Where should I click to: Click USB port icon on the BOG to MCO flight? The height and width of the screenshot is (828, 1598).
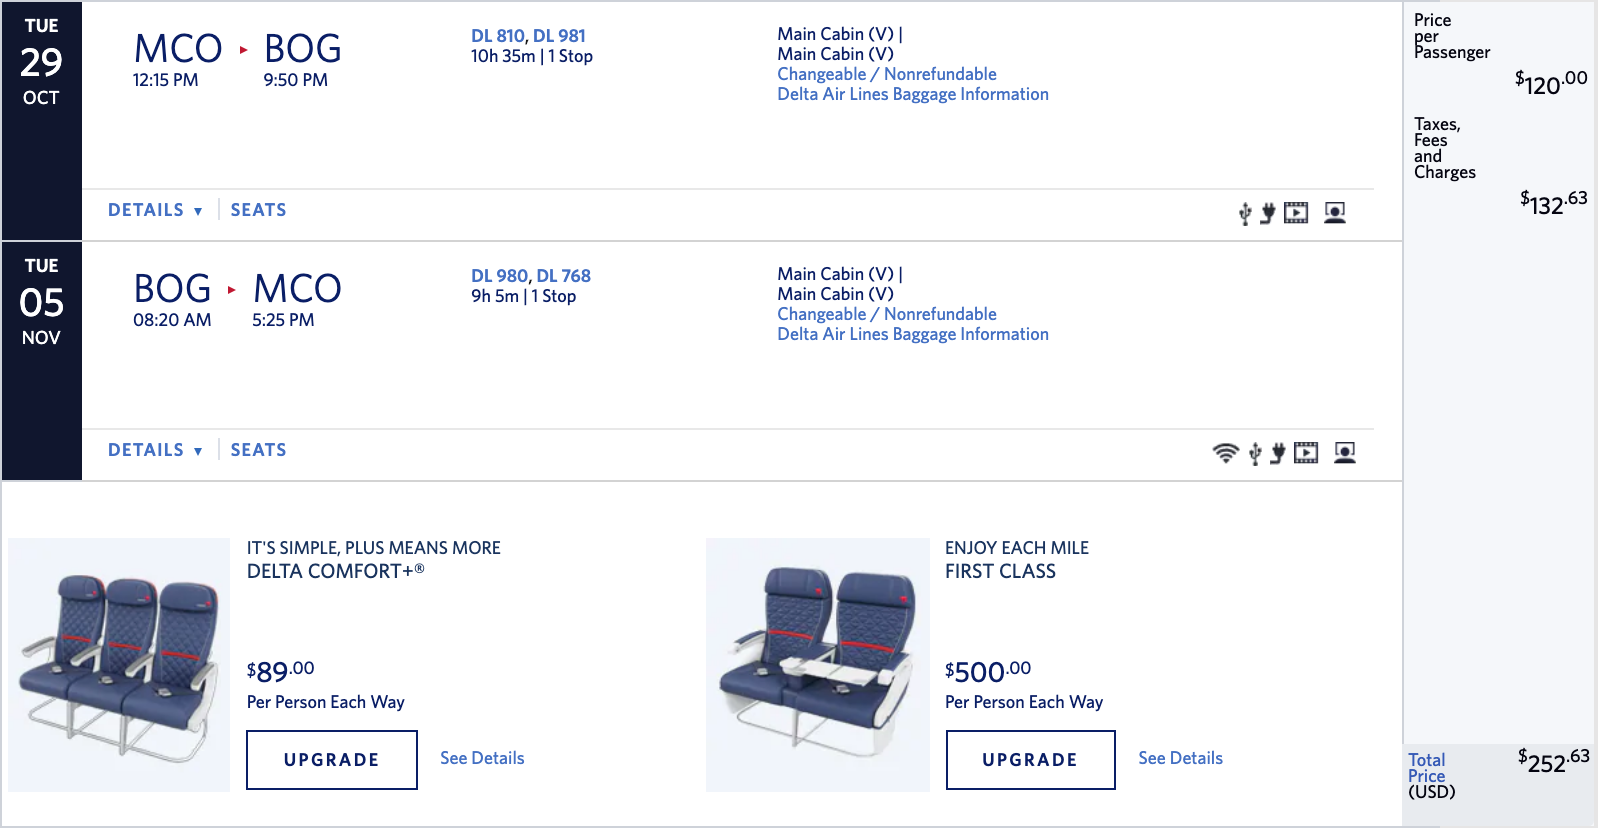pyautogui.click(x=1255, y=453)
